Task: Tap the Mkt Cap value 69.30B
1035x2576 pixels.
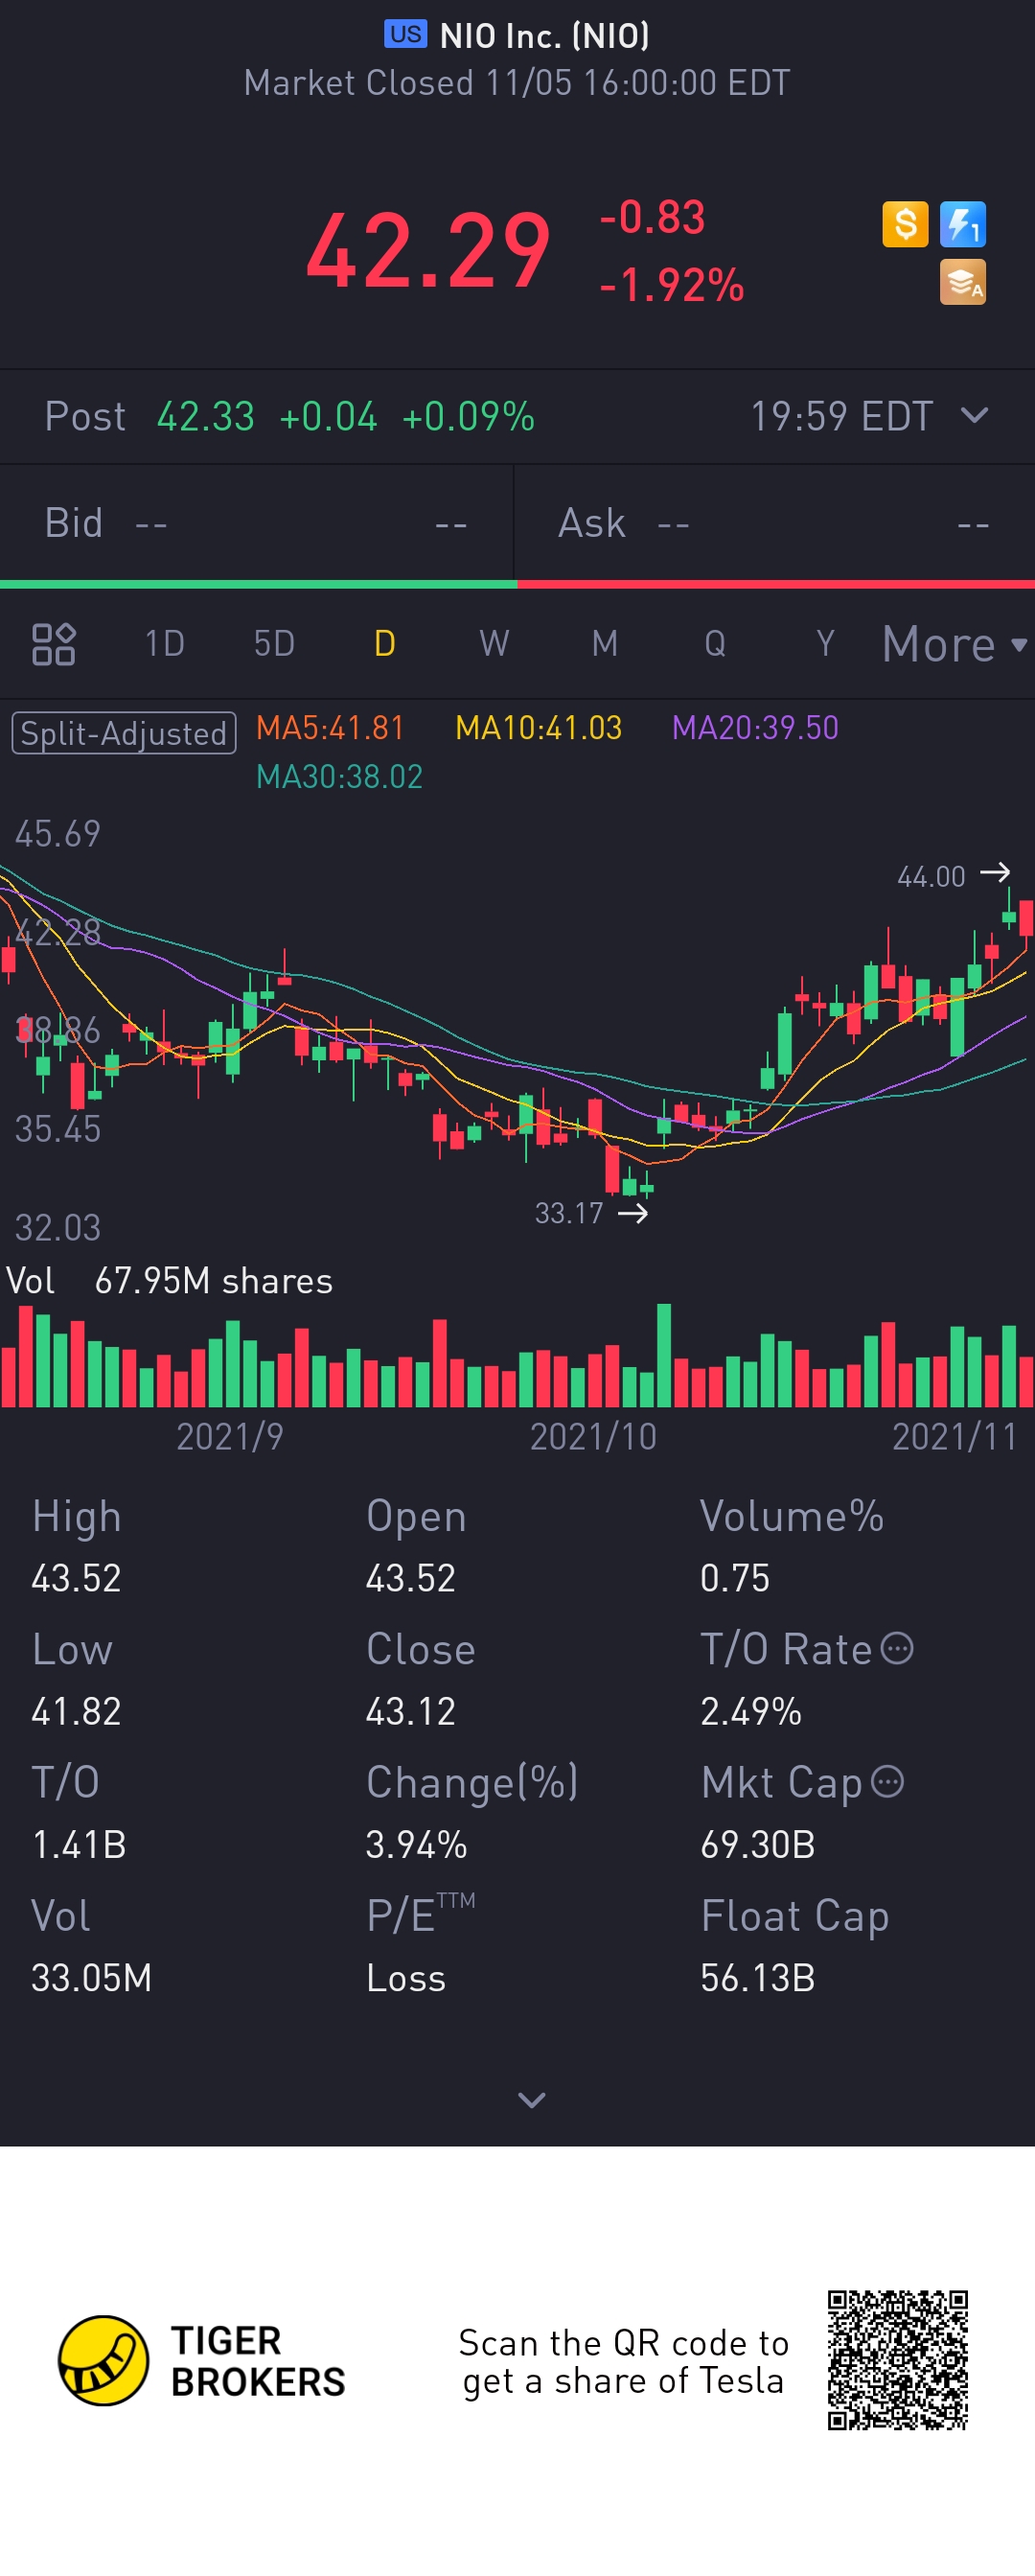Action: point(758,1844)
